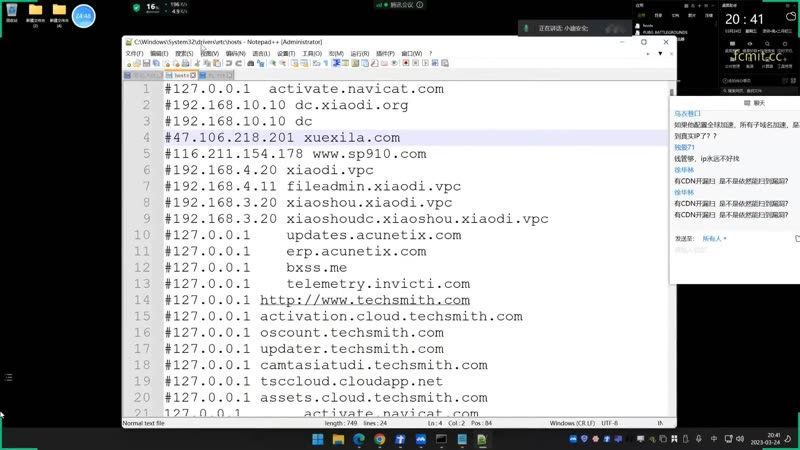Click the blue circular timer widget on desktop
Screen dimensions: 800x450
point(83,16)
